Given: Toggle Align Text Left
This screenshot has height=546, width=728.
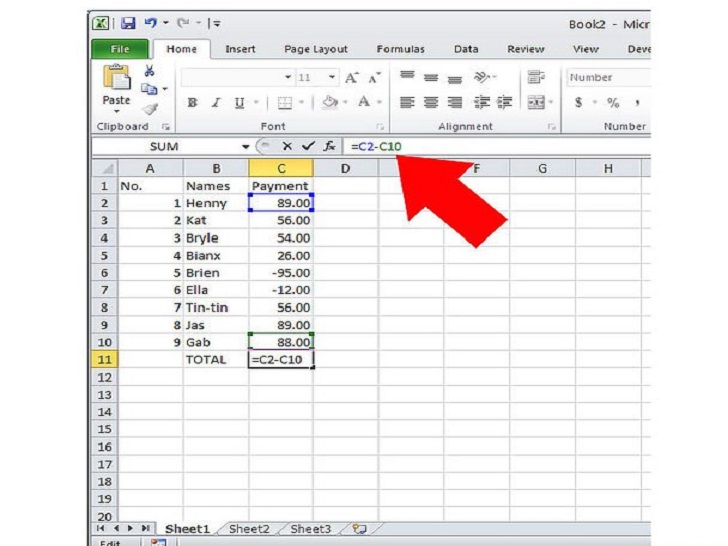Looking at the screenshot, I should (x=407, y=102).
